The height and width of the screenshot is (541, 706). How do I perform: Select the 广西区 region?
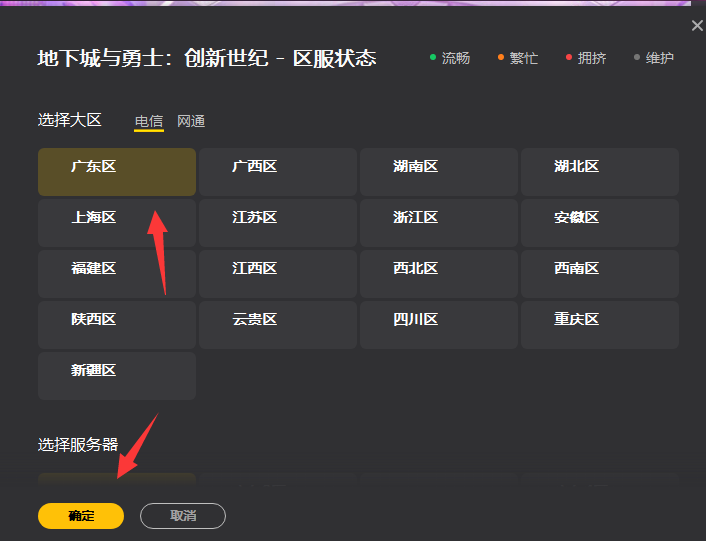coord(278,172)
